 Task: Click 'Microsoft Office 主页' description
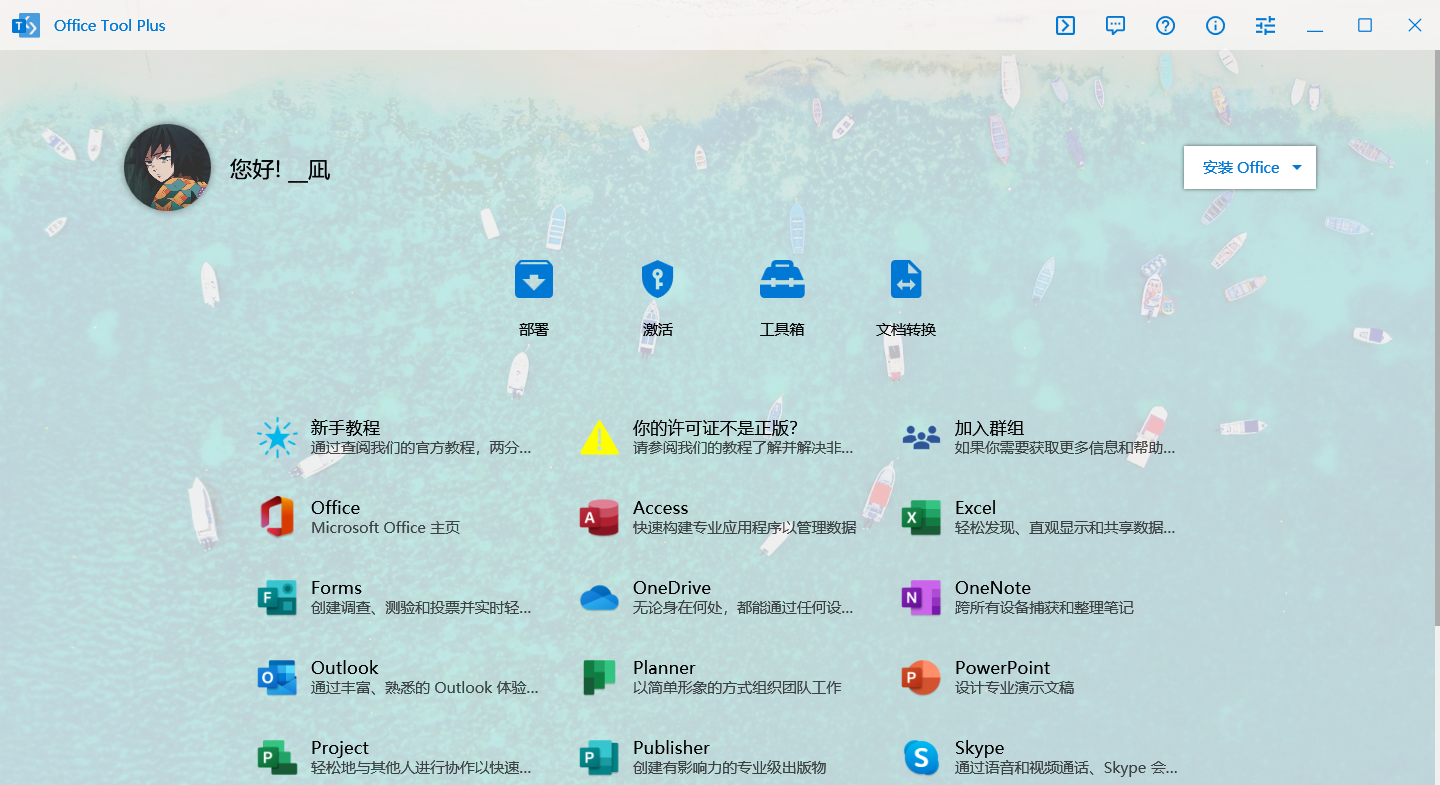pos(385,528)
